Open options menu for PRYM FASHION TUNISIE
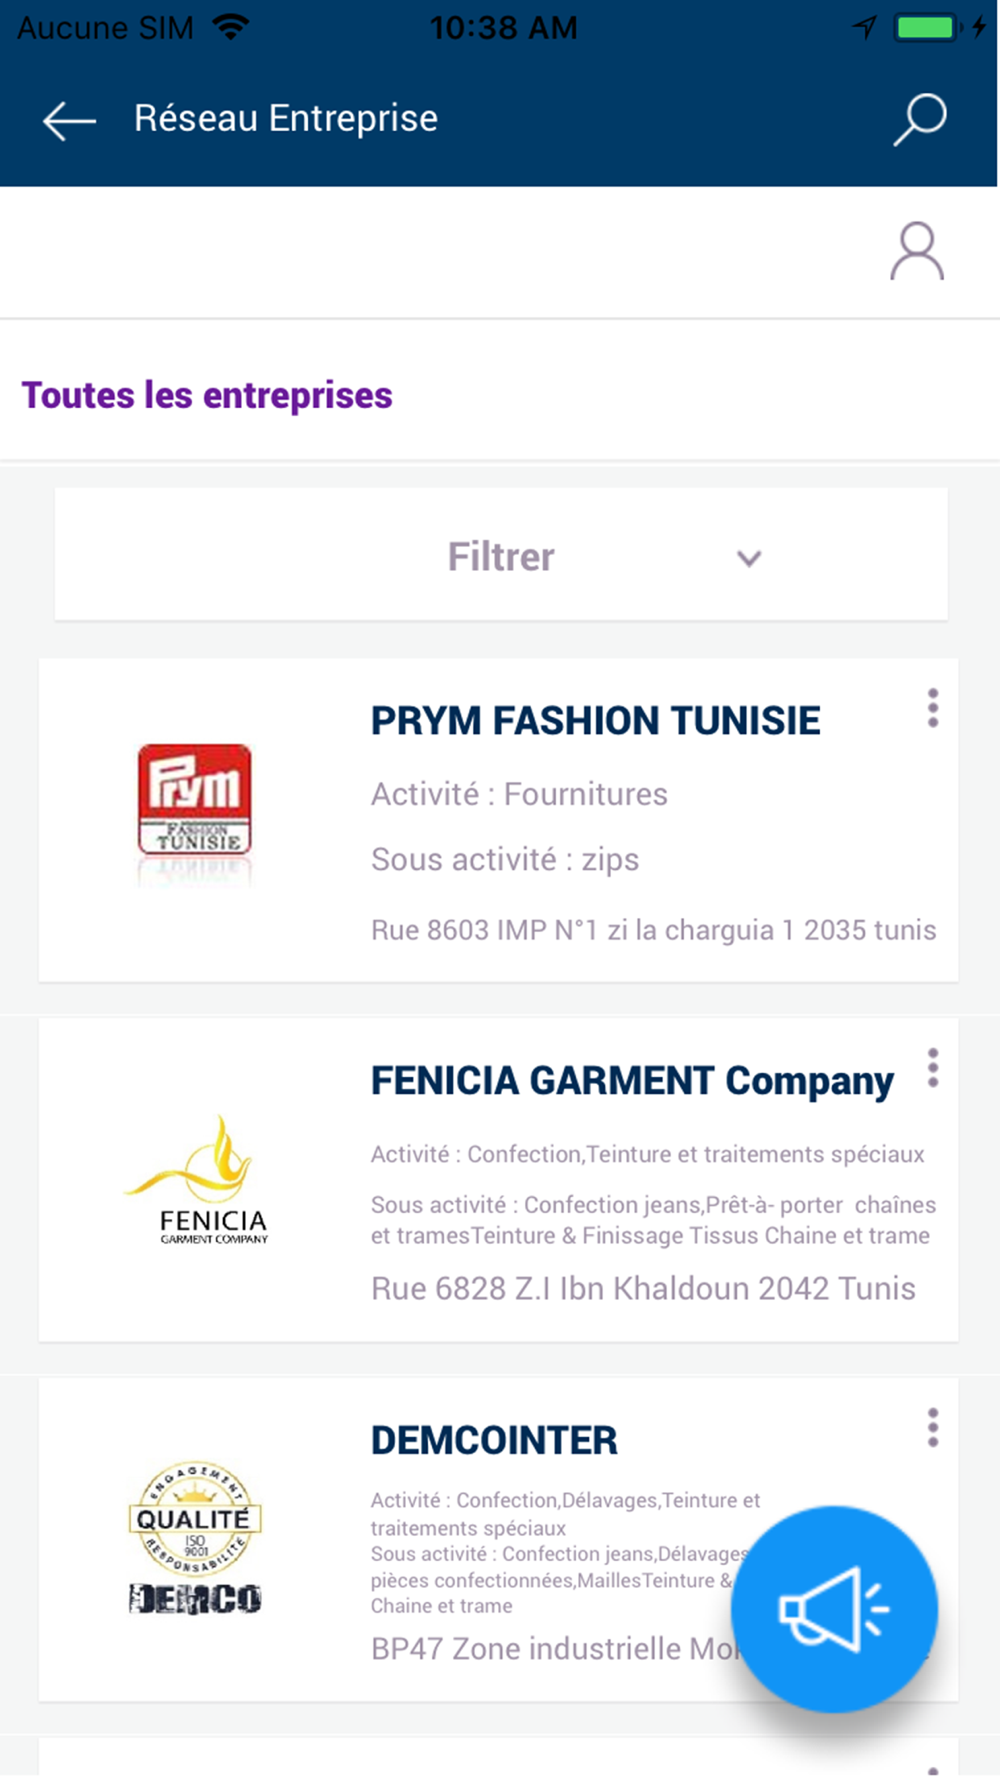The image size is (1000, 1778). pyautogui.click(x=933, y=708)
